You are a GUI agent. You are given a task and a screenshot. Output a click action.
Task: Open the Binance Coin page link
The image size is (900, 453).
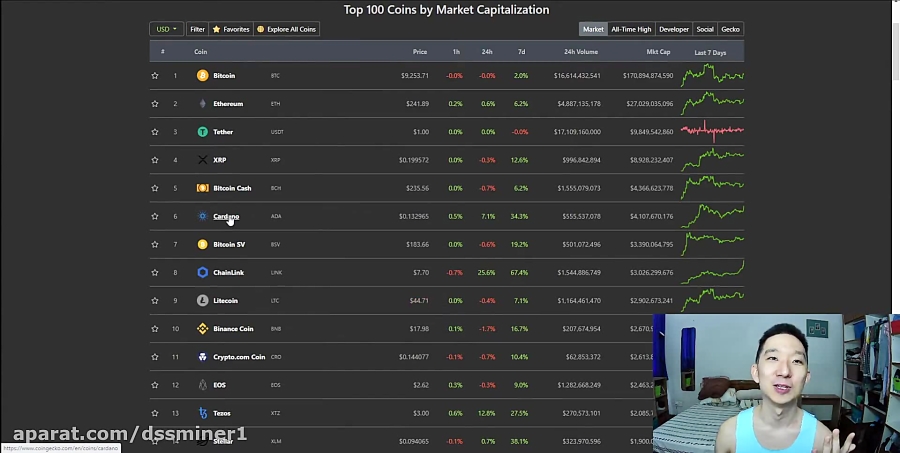[233, 328]
